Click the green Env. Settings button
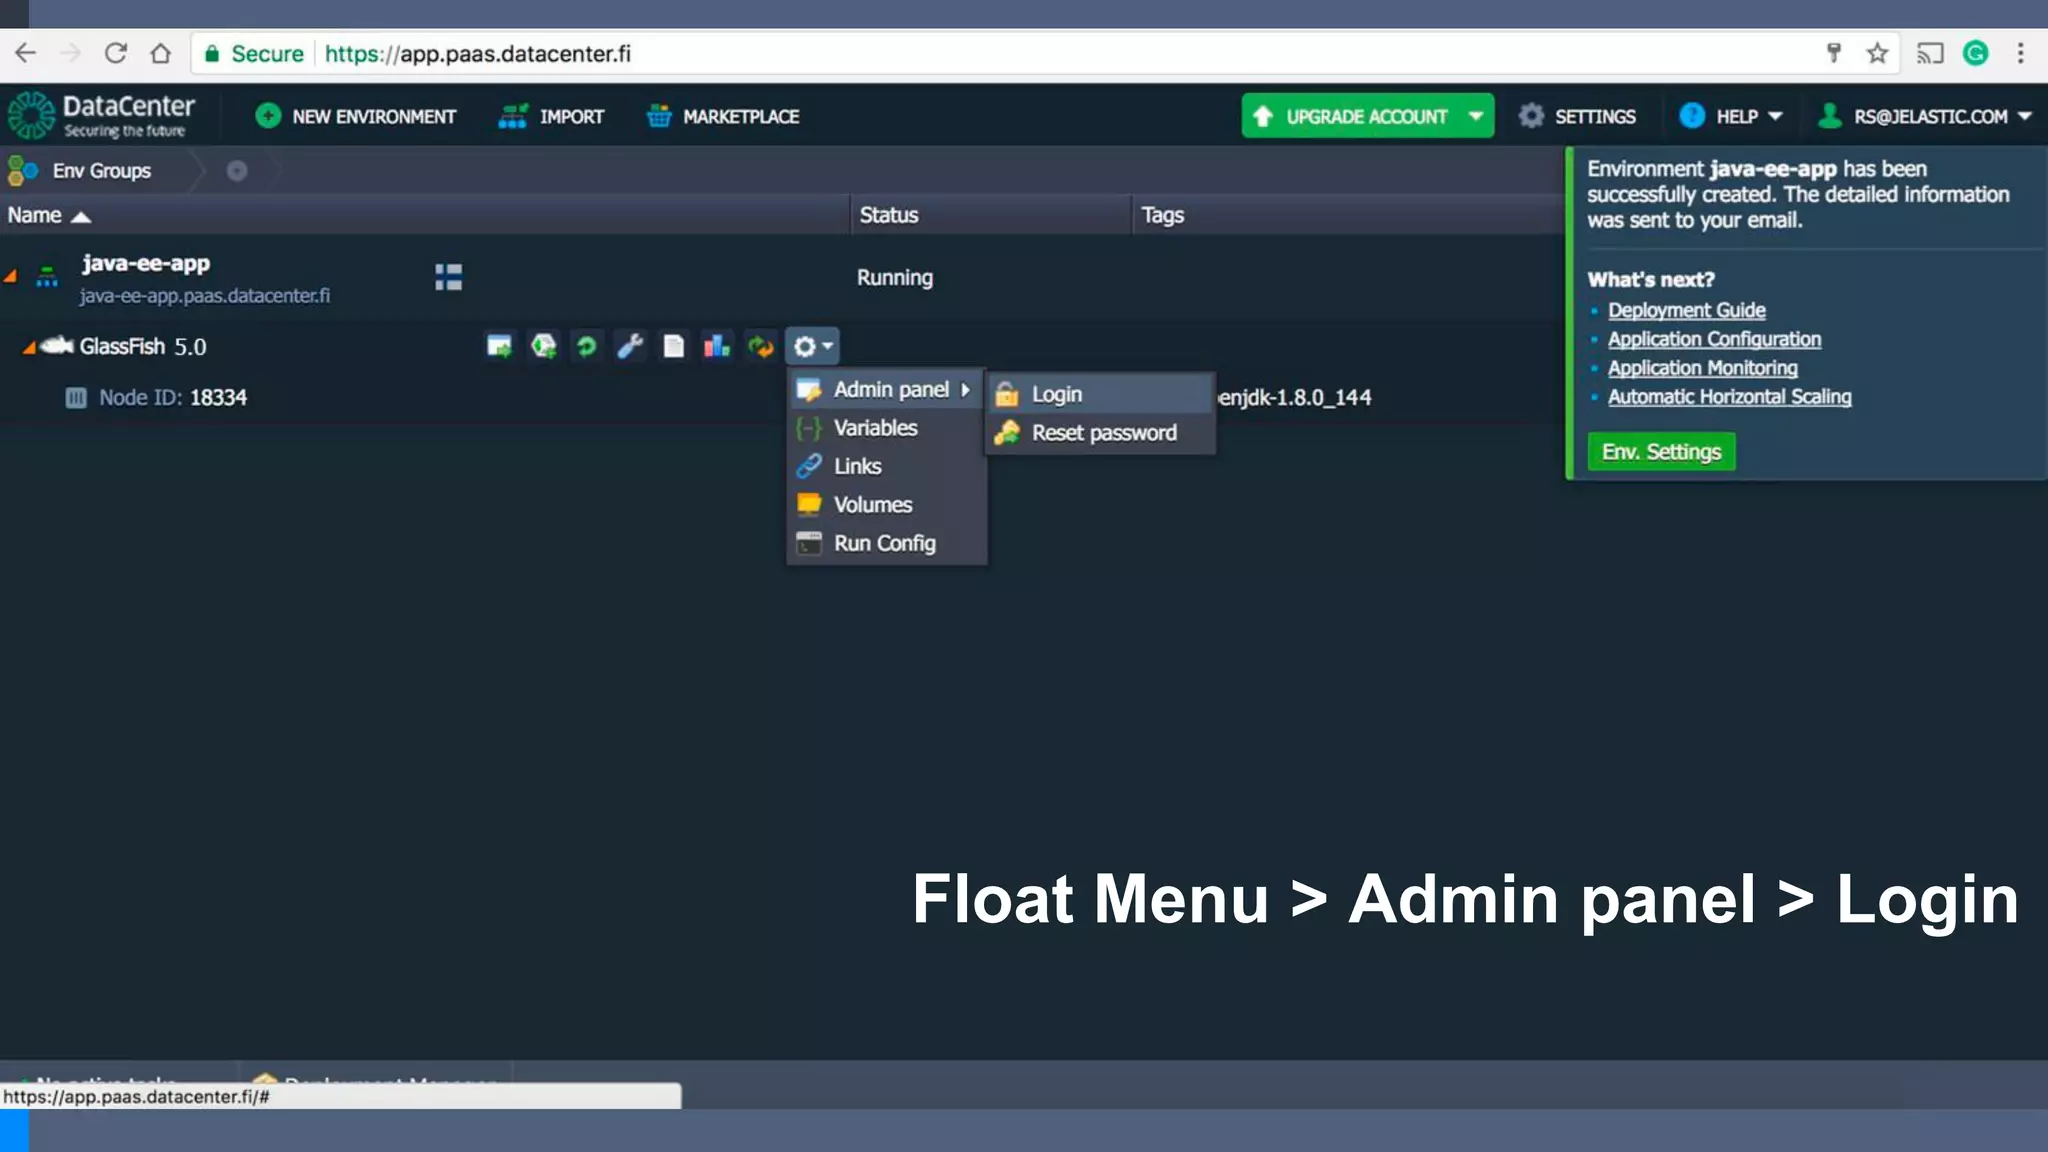The image size is (2048, 1152). pyautogui.click(x=1661, y=452)
